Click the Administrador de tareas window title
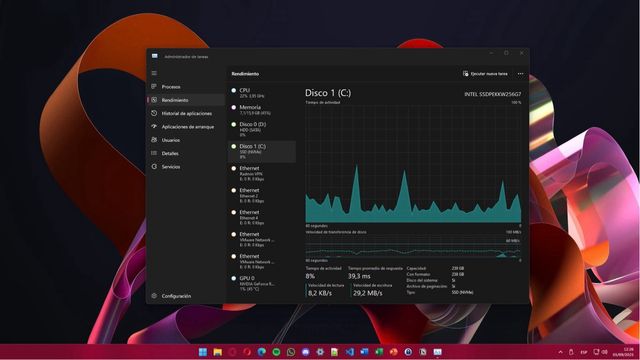 186,57
